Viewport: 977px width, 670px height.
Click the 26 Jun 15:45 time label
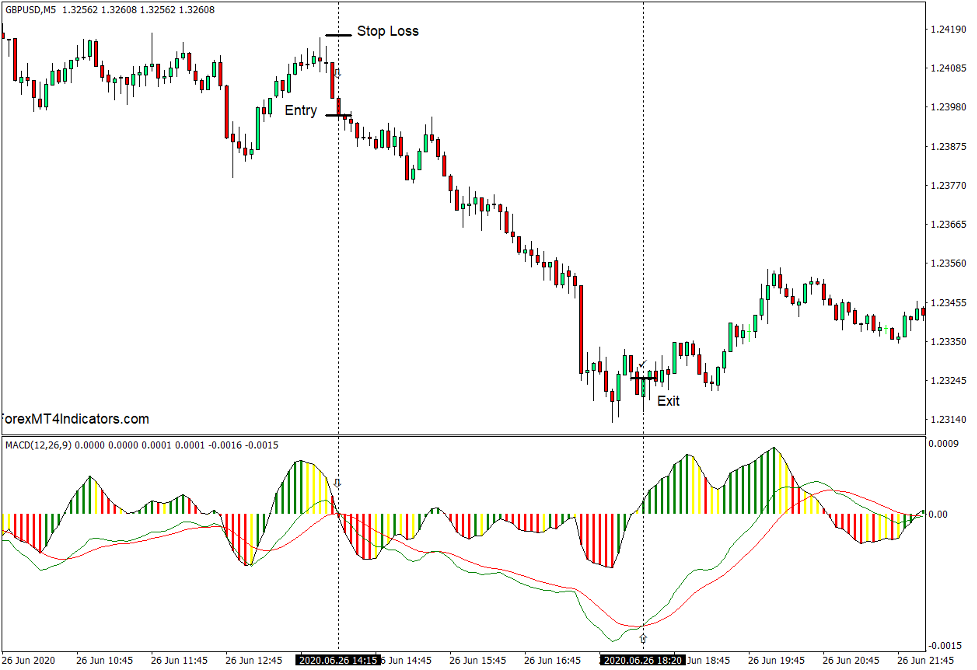[x=478, y=660]
